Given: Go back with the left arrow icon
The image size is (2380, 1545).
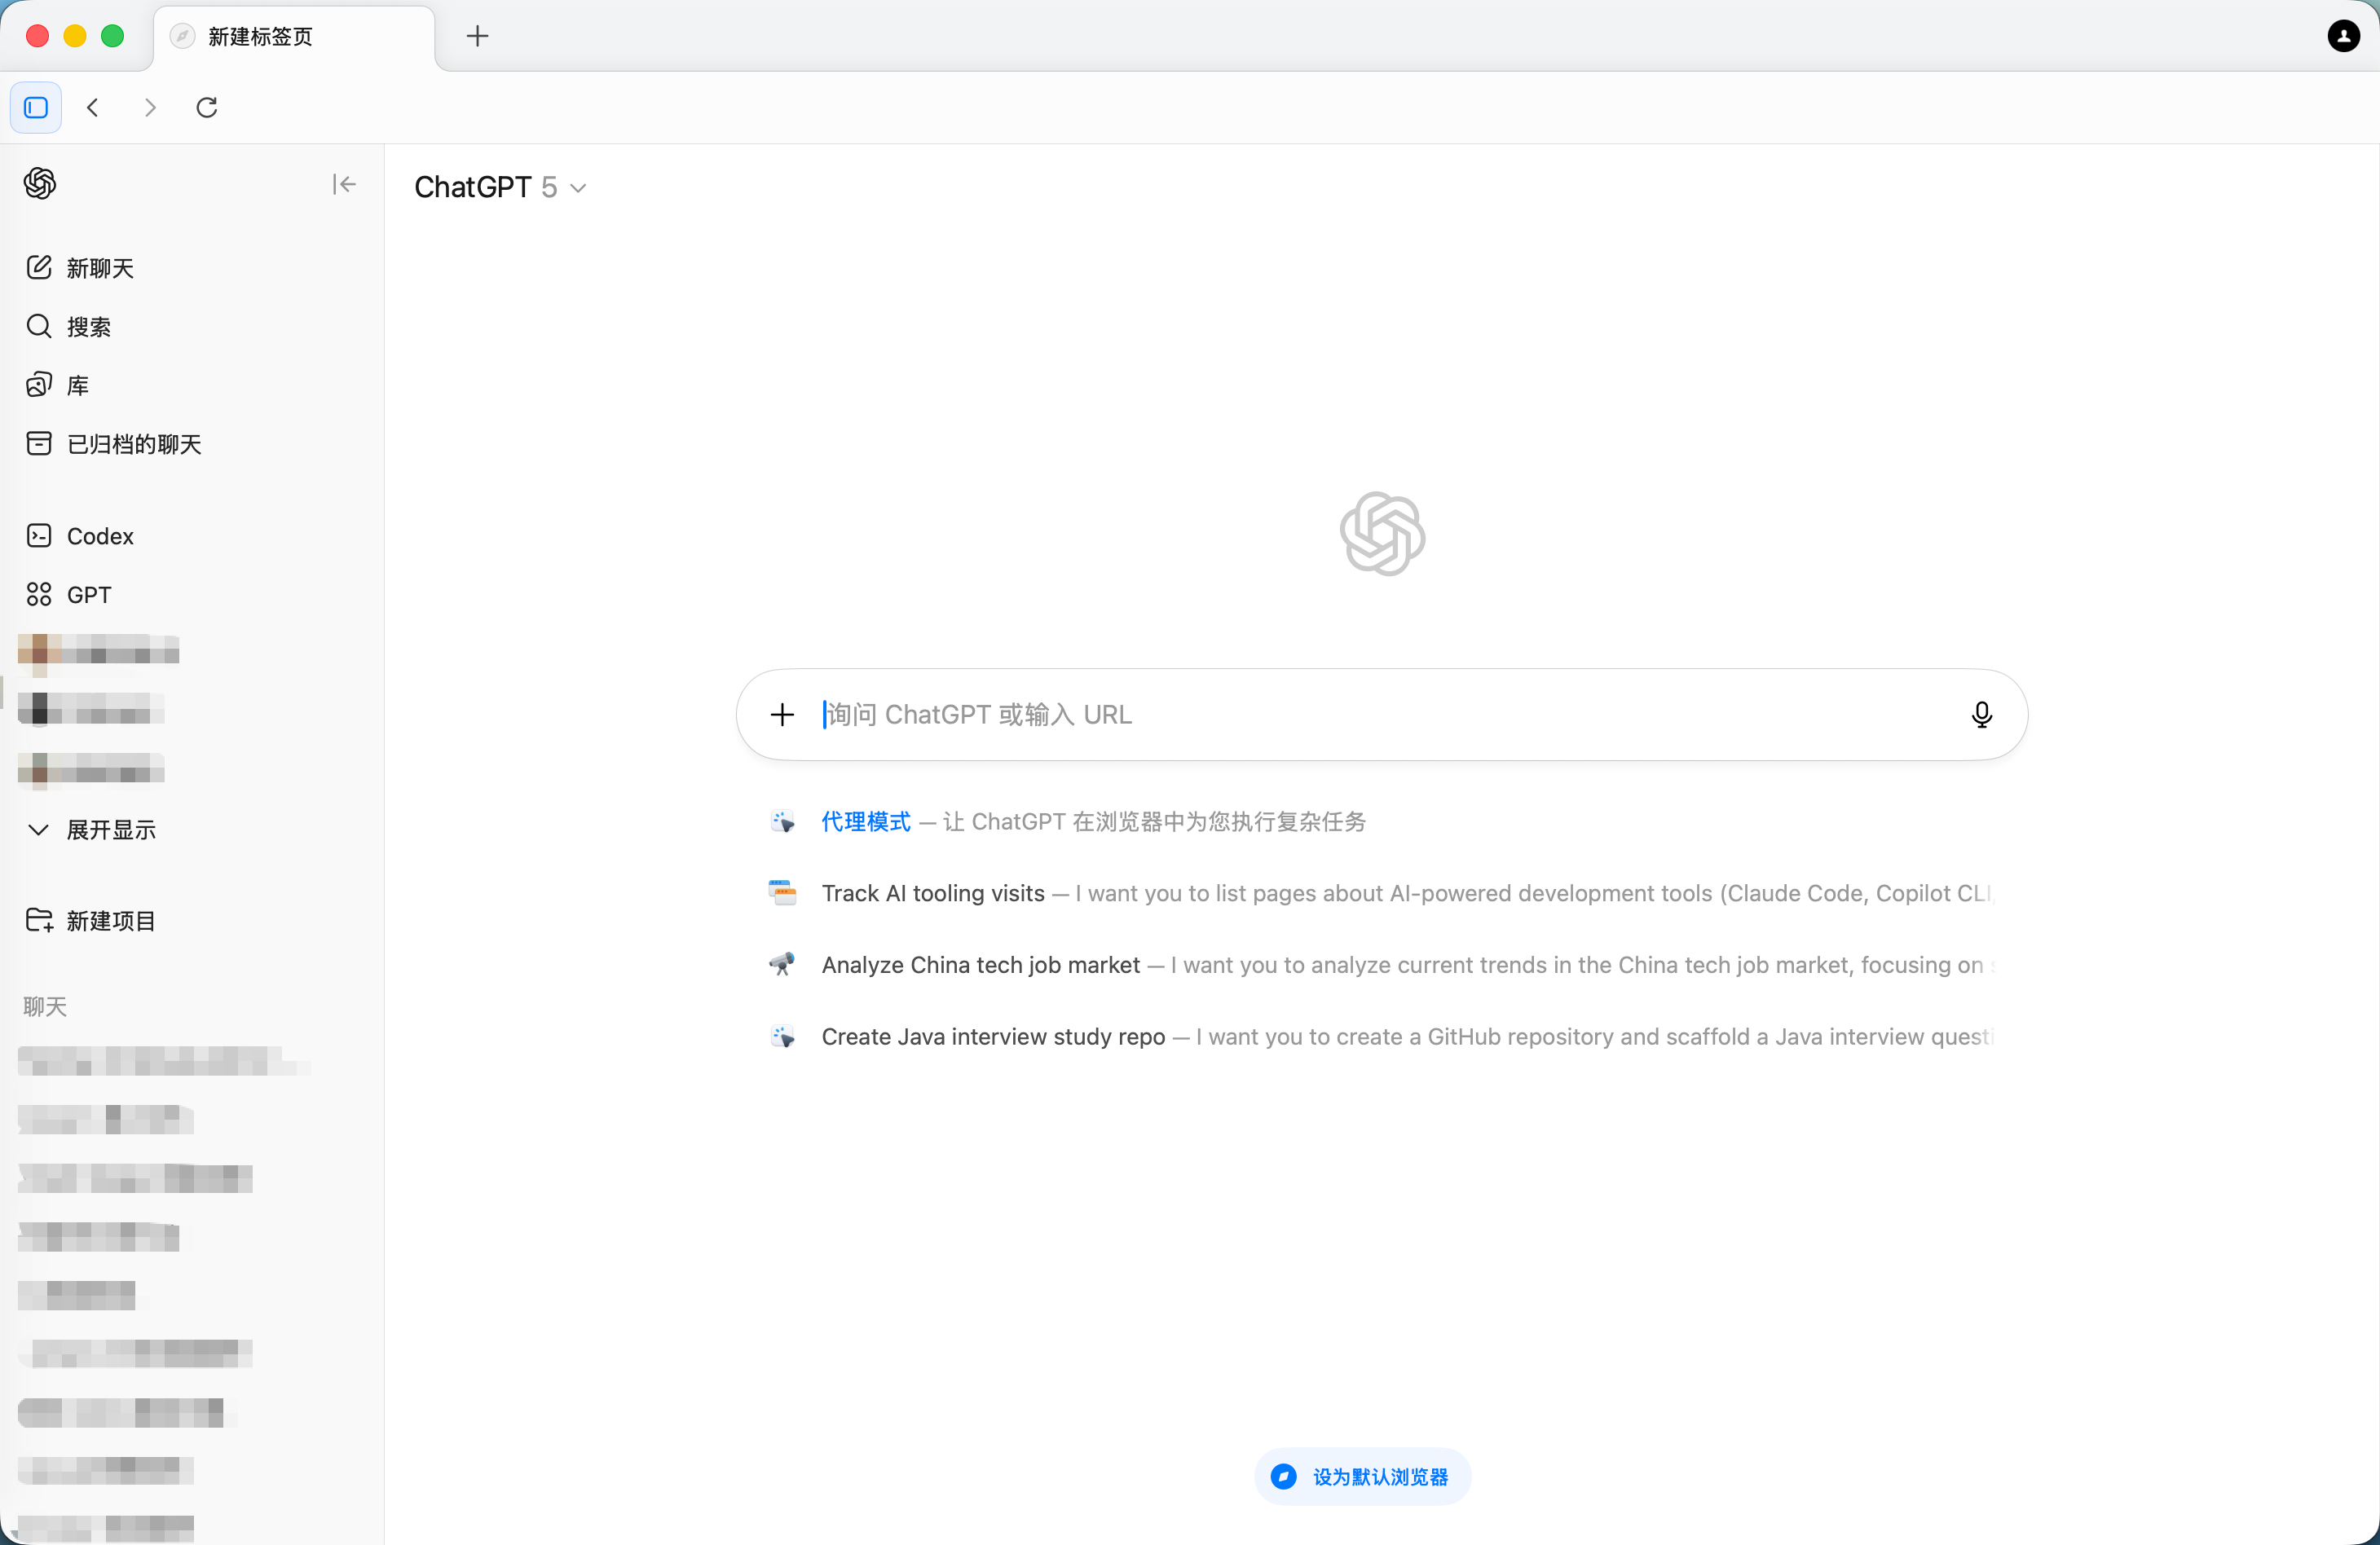Looking at the screenshot, I should (x=93, y=107).
